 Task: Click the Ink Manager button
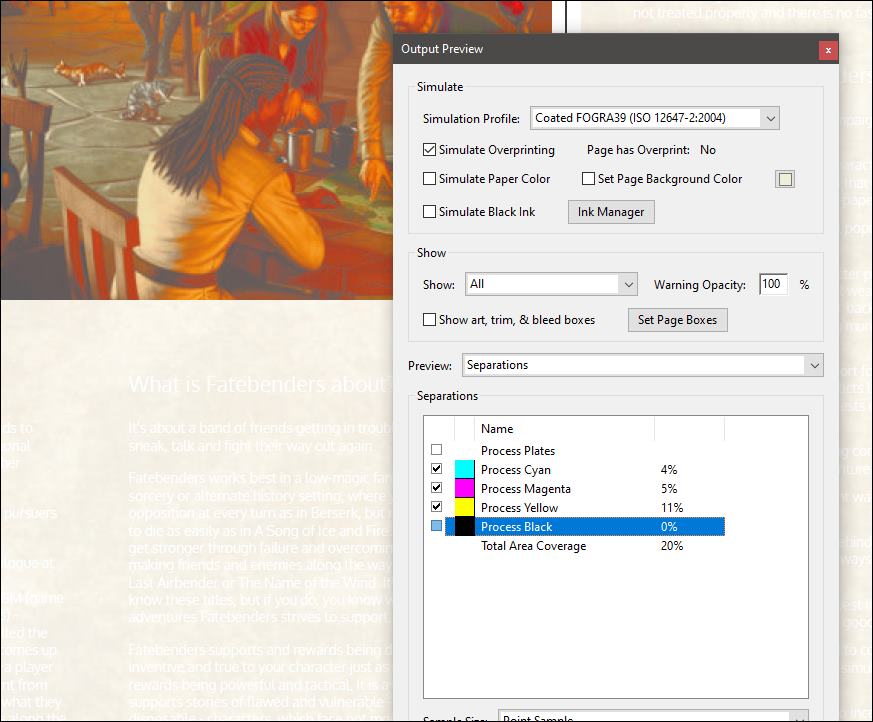point(610,211)
